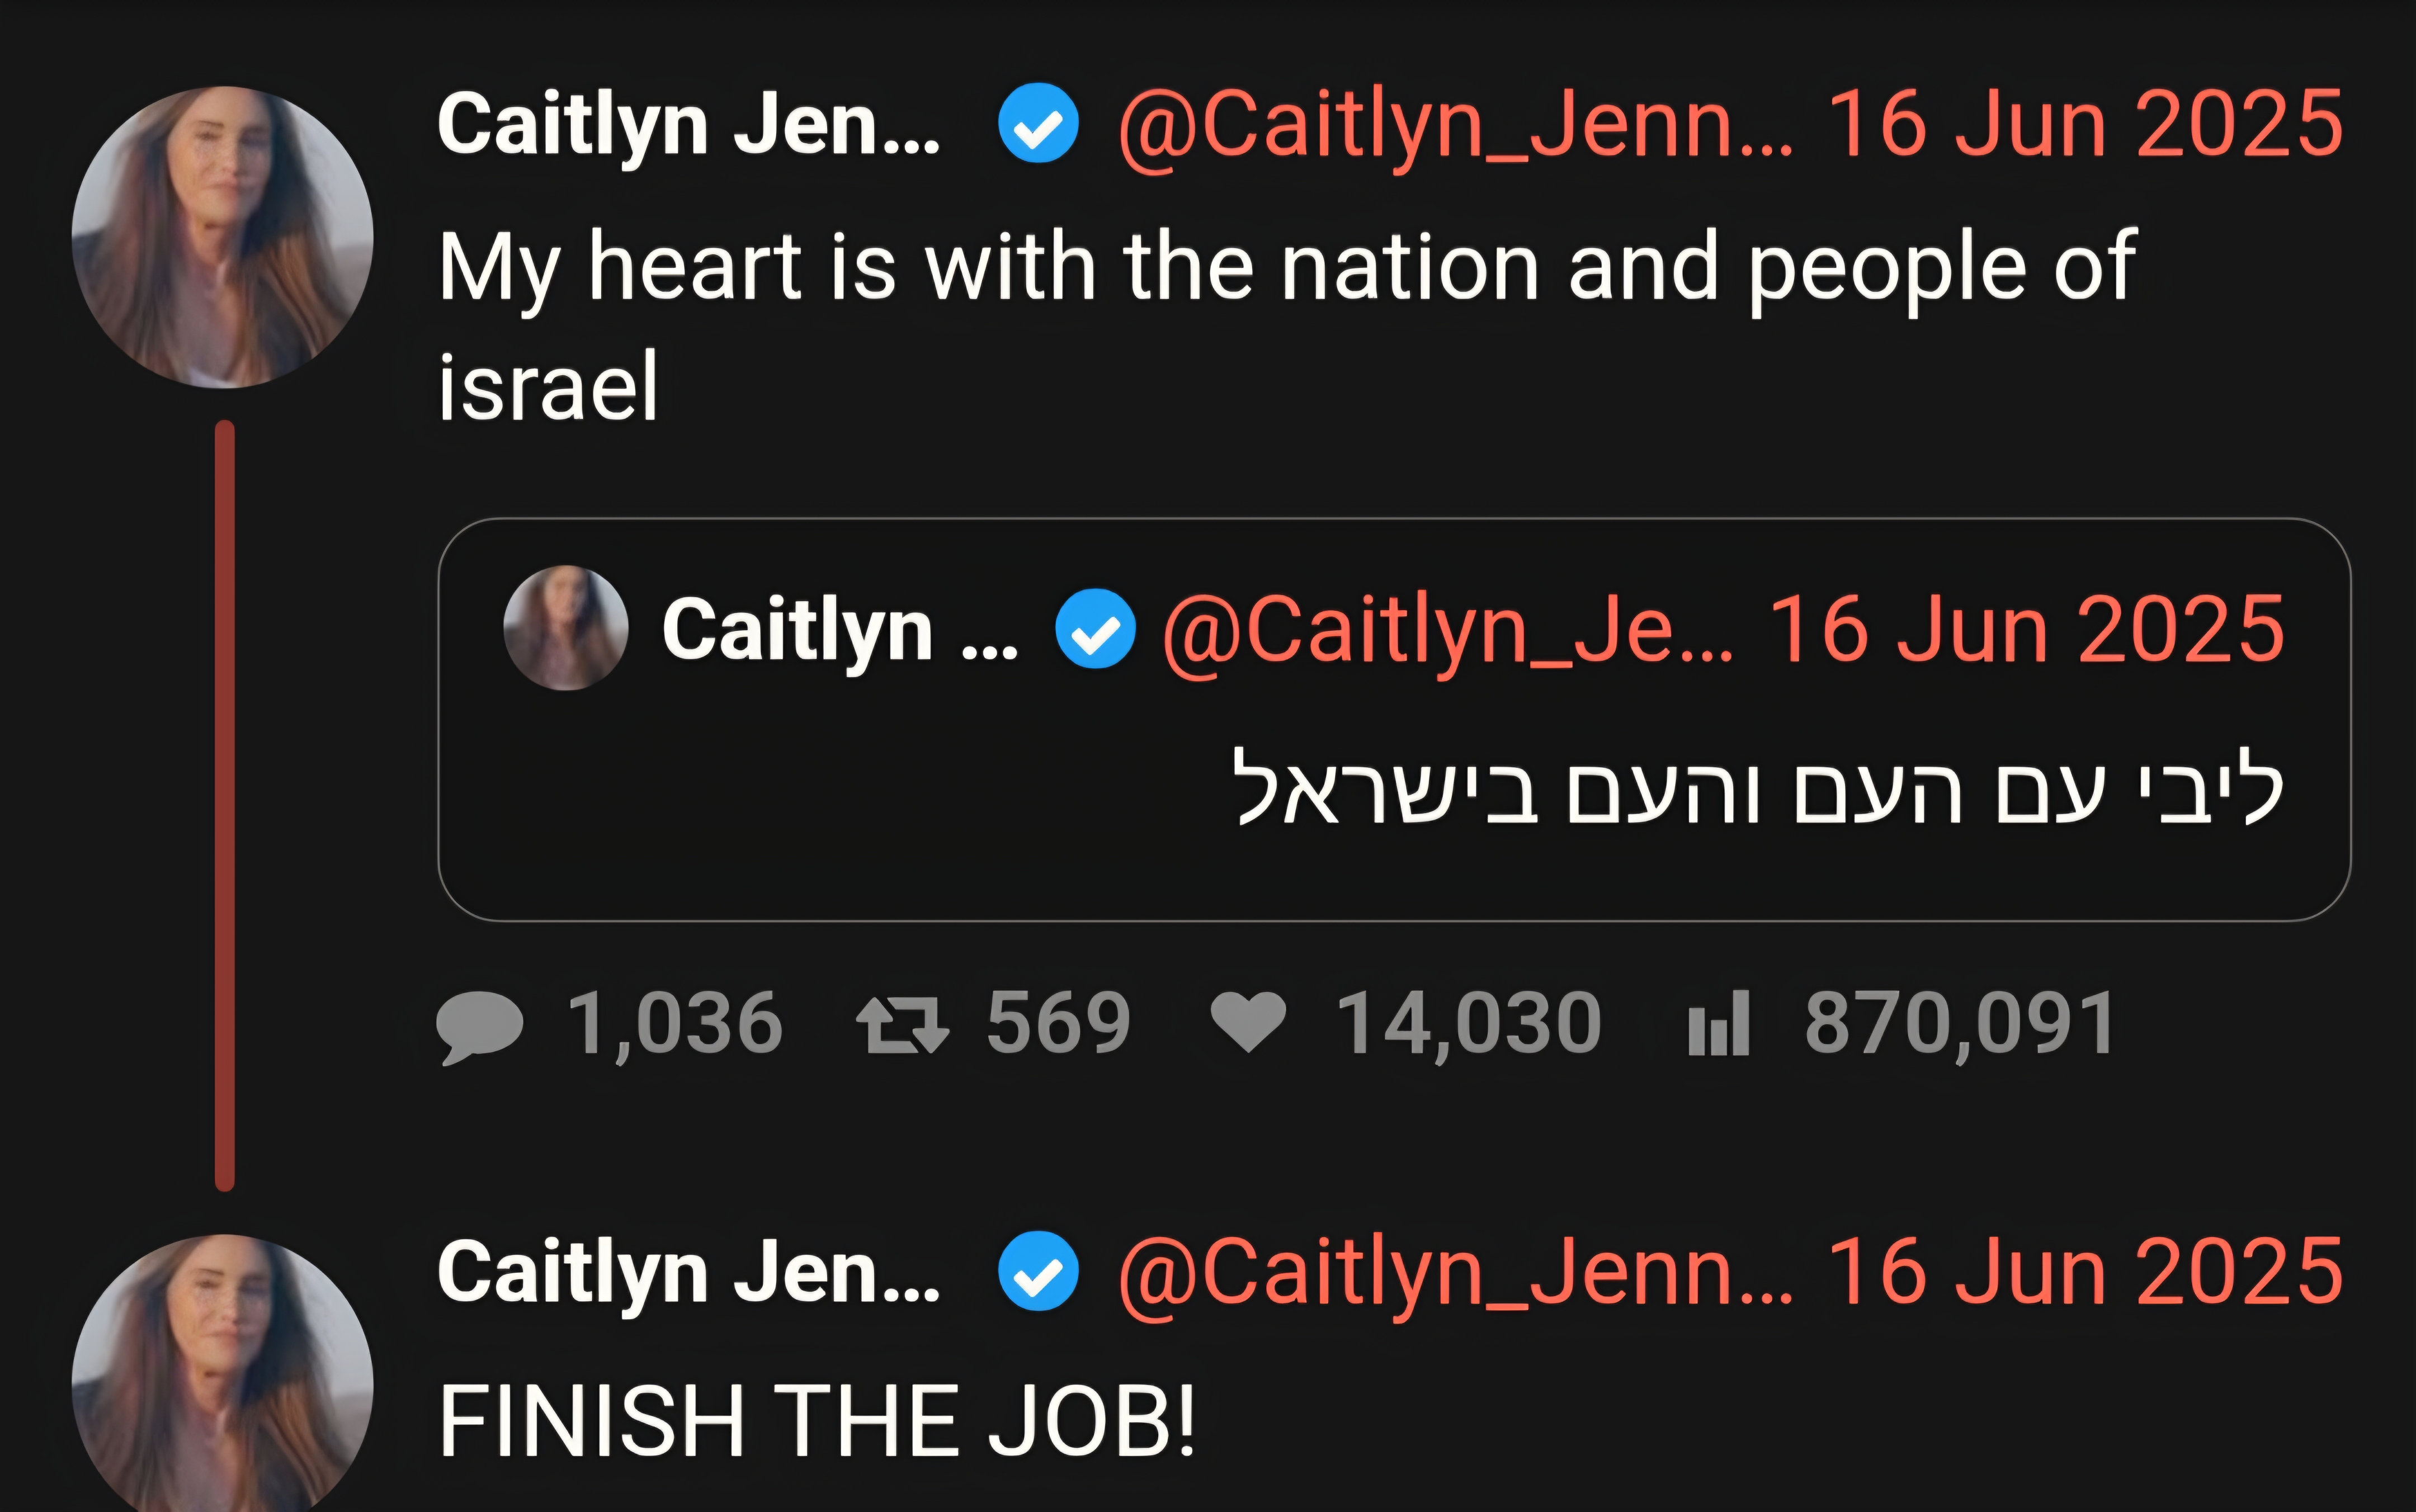Open the quoted tweet's Hebrew text
Screen dimensions: 2416x1512
click(1760, 789)
